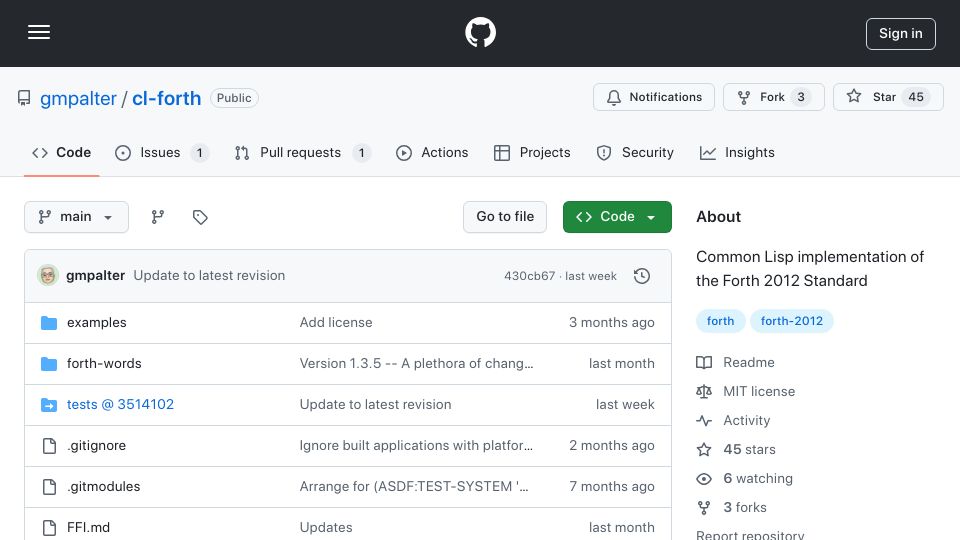The image size is (960, 540).
Task: Open 'Version 1.3.5' commit message
Action: point(416,364)
